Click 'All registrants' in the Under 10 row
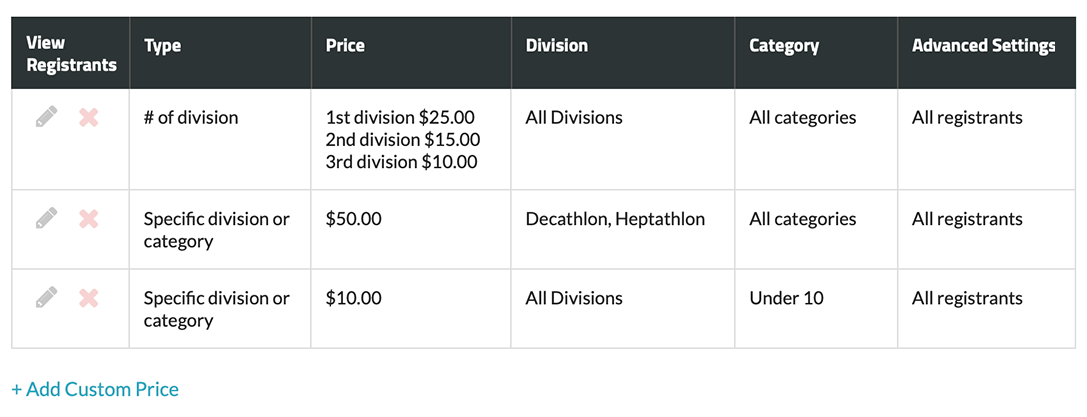Image resolution: width=1087 pixels, height=417 pixels. click(967, 298)
